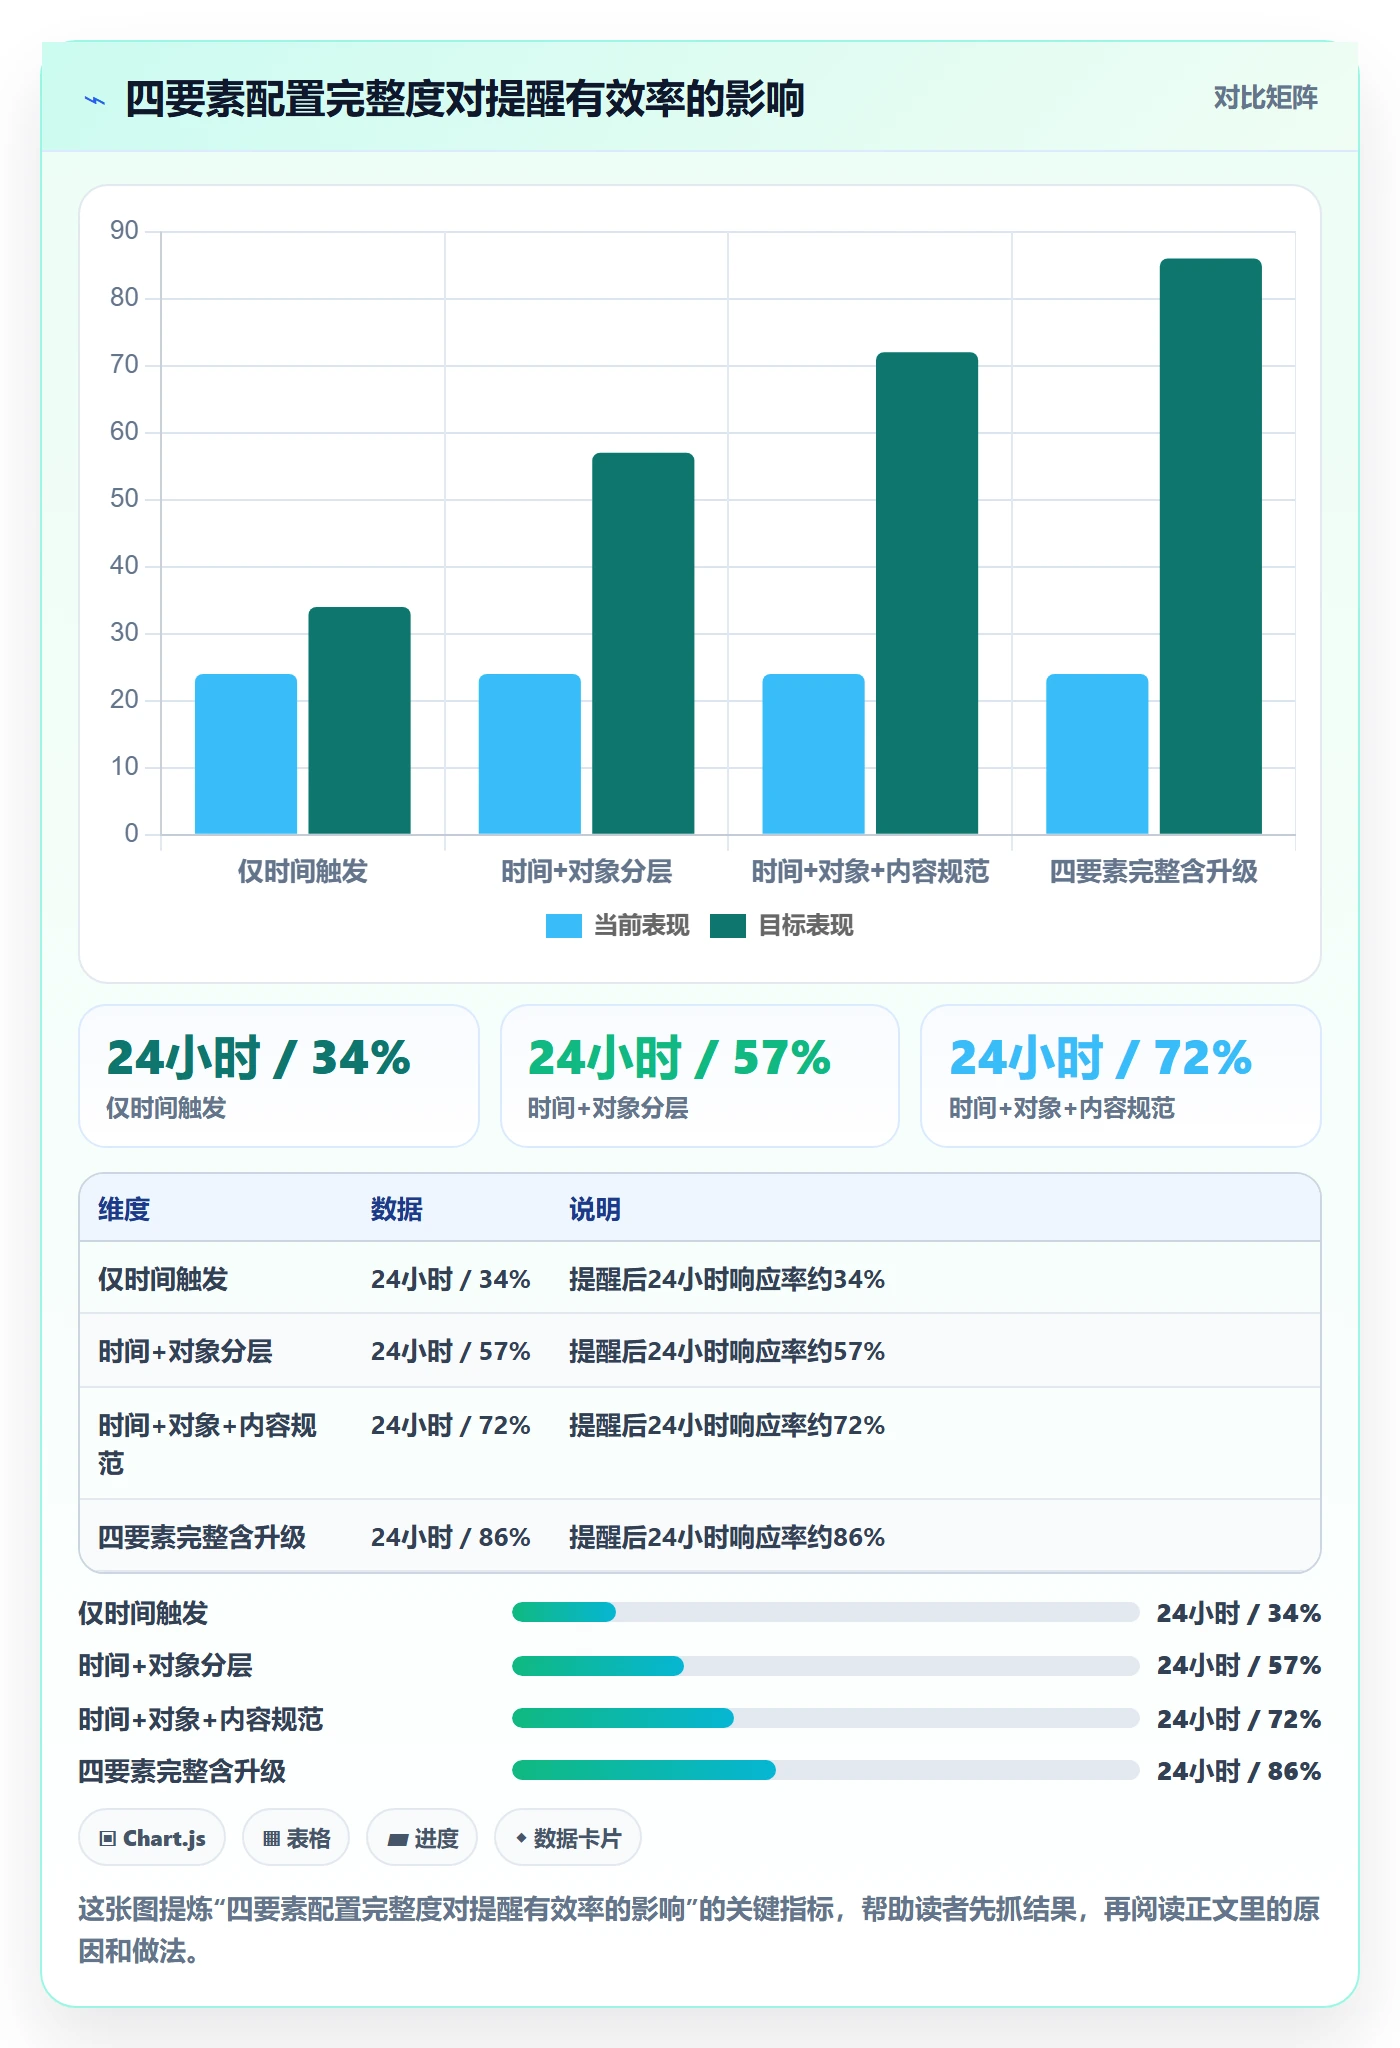
Task: Select the 数据卡片 tag chip
Action: tap(568, 1838)
